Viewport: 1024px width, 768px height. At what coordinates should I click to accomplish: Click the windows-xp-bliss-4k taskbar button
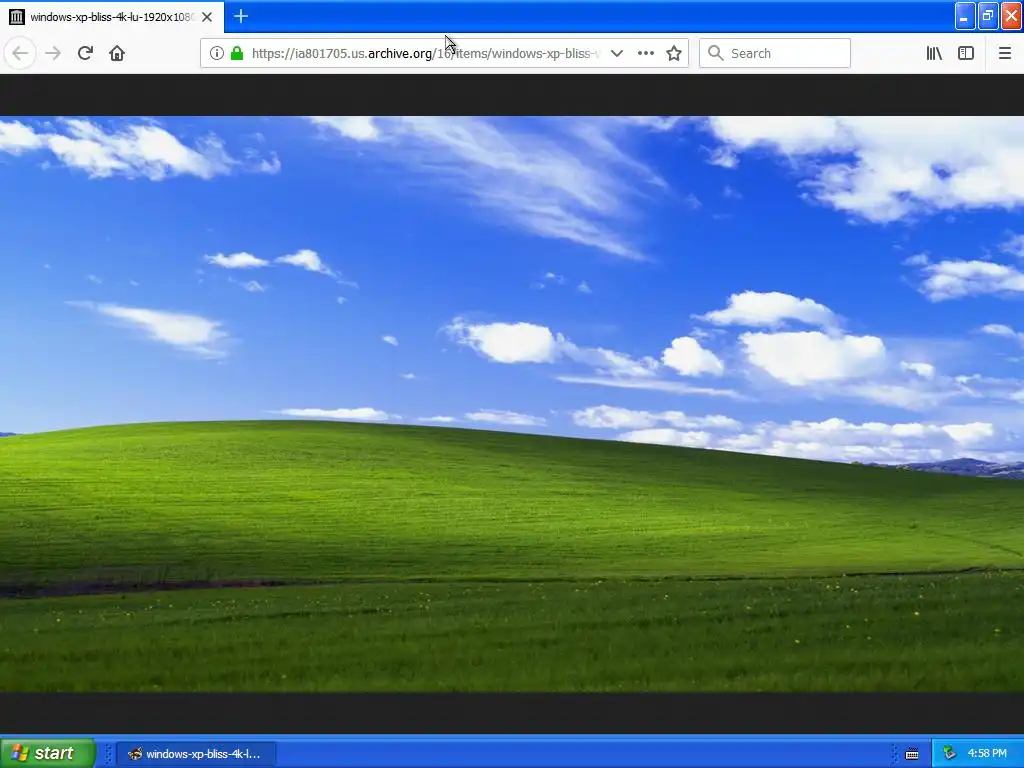coord(196,754)
